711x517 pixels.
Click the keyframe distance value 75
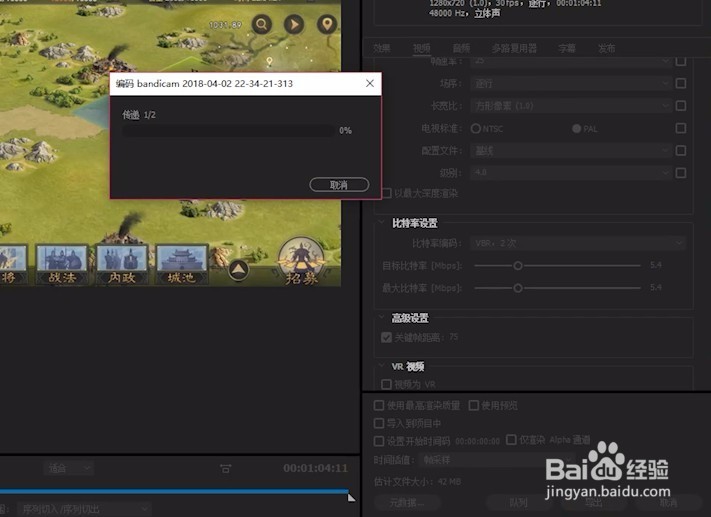453,337
